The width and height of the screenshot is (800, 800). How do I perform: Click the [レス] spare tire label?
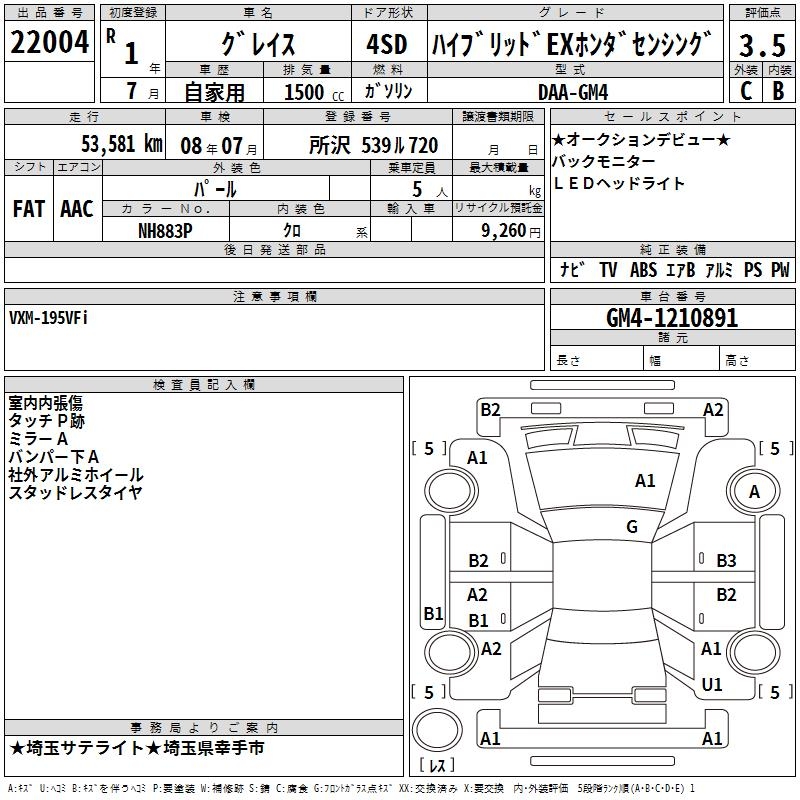(x=437, y=765)
